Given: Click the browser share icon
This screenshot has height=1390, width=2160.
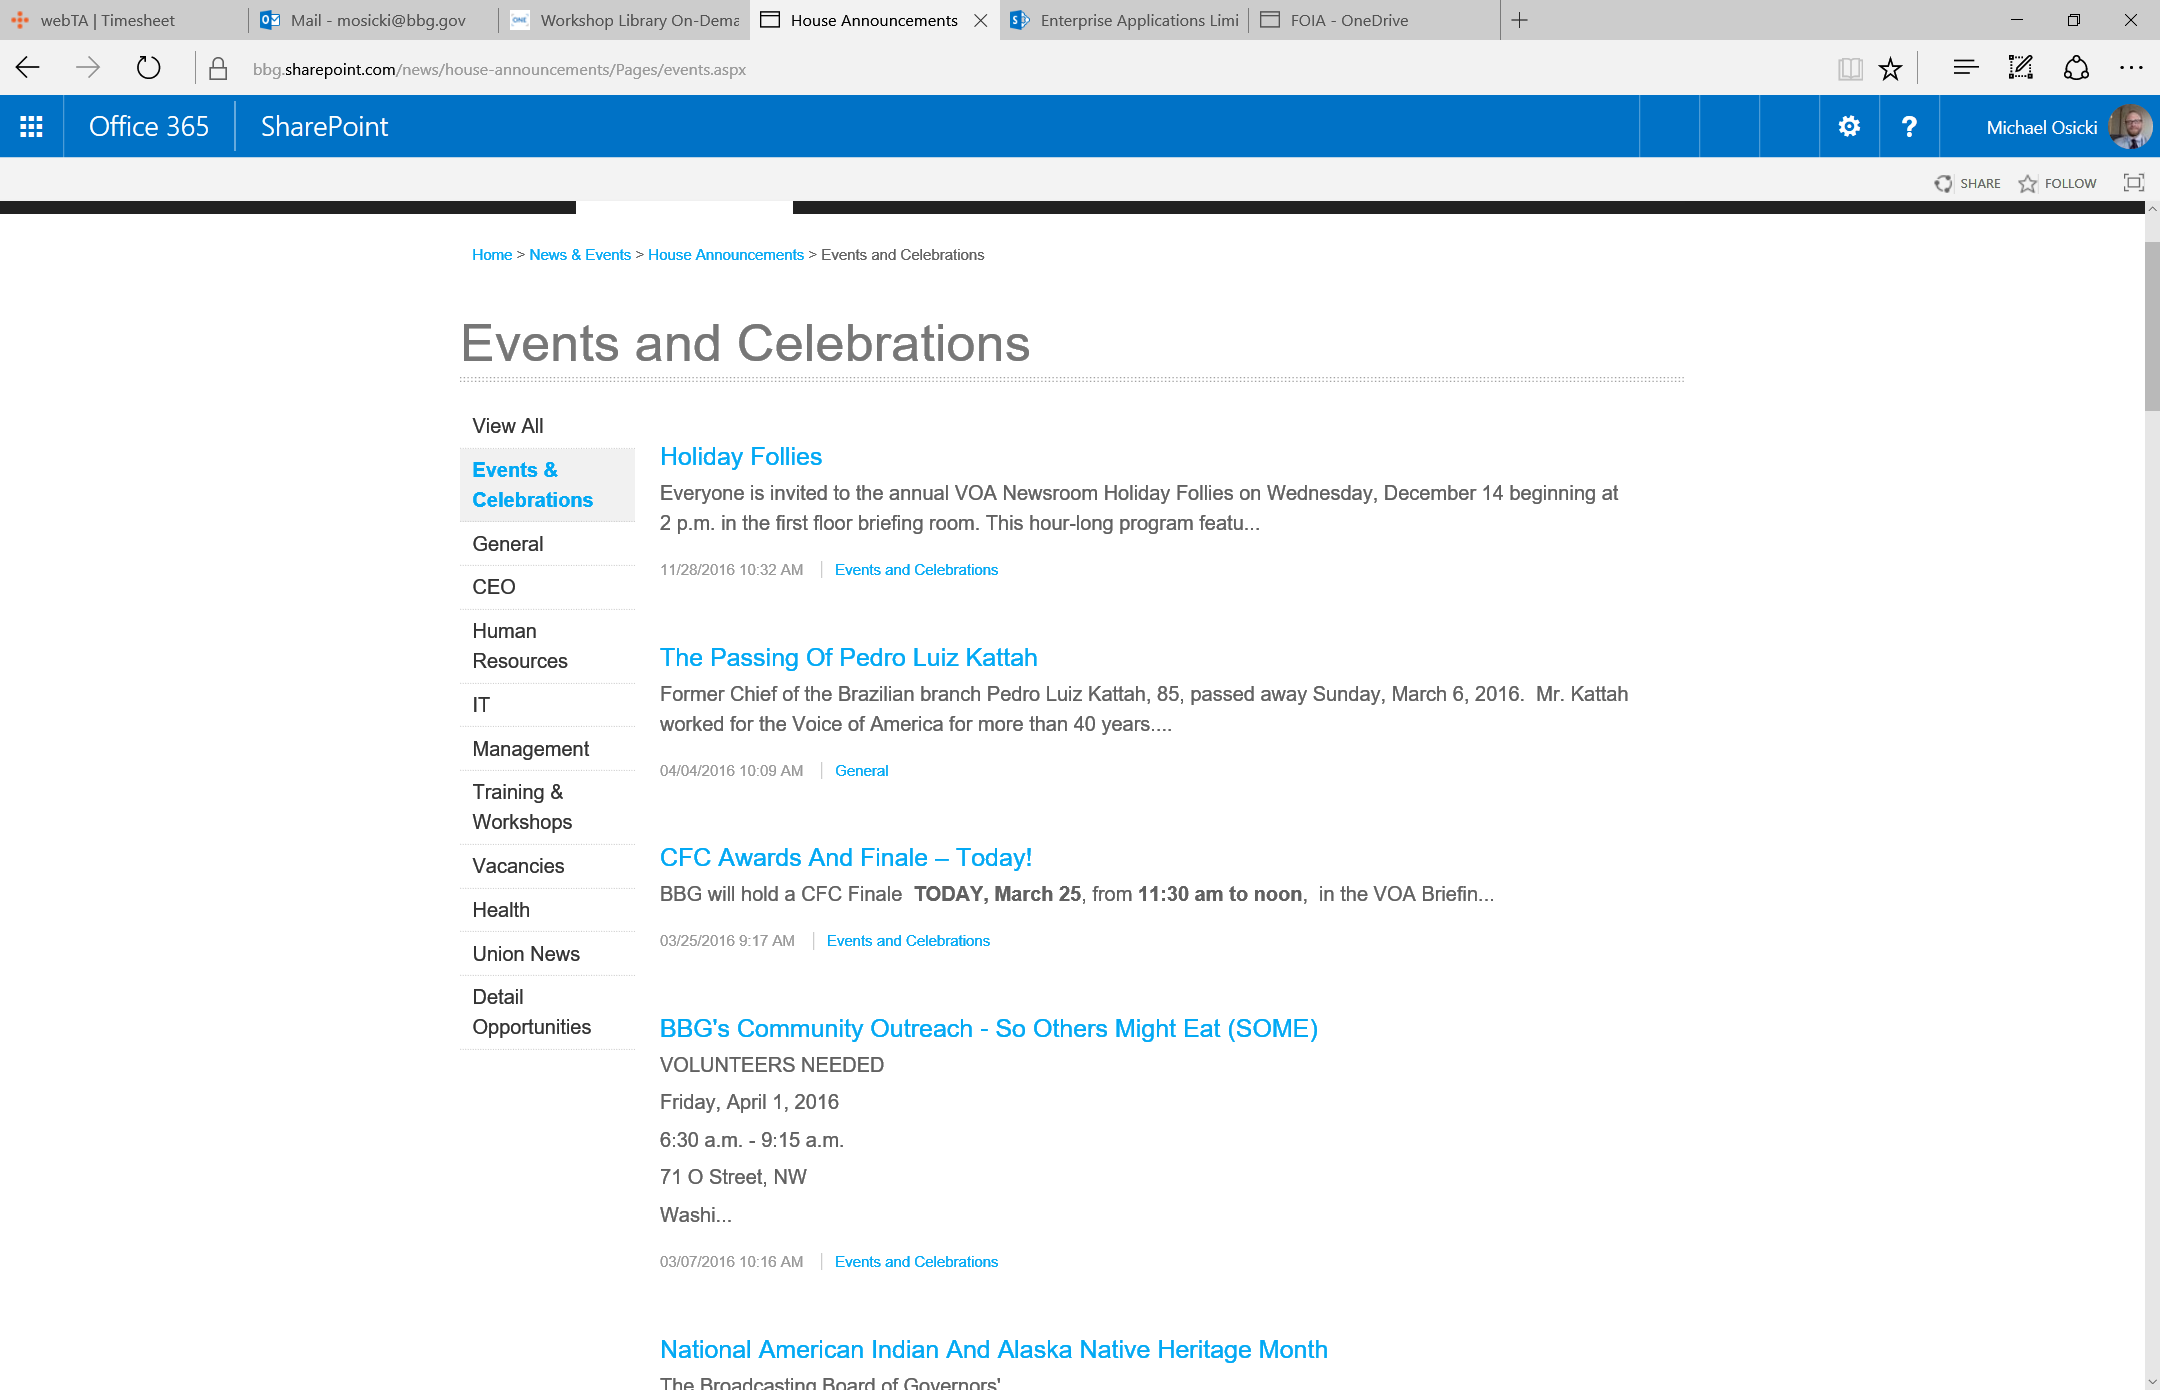Looking at the screenshot, I should 2076,68.
